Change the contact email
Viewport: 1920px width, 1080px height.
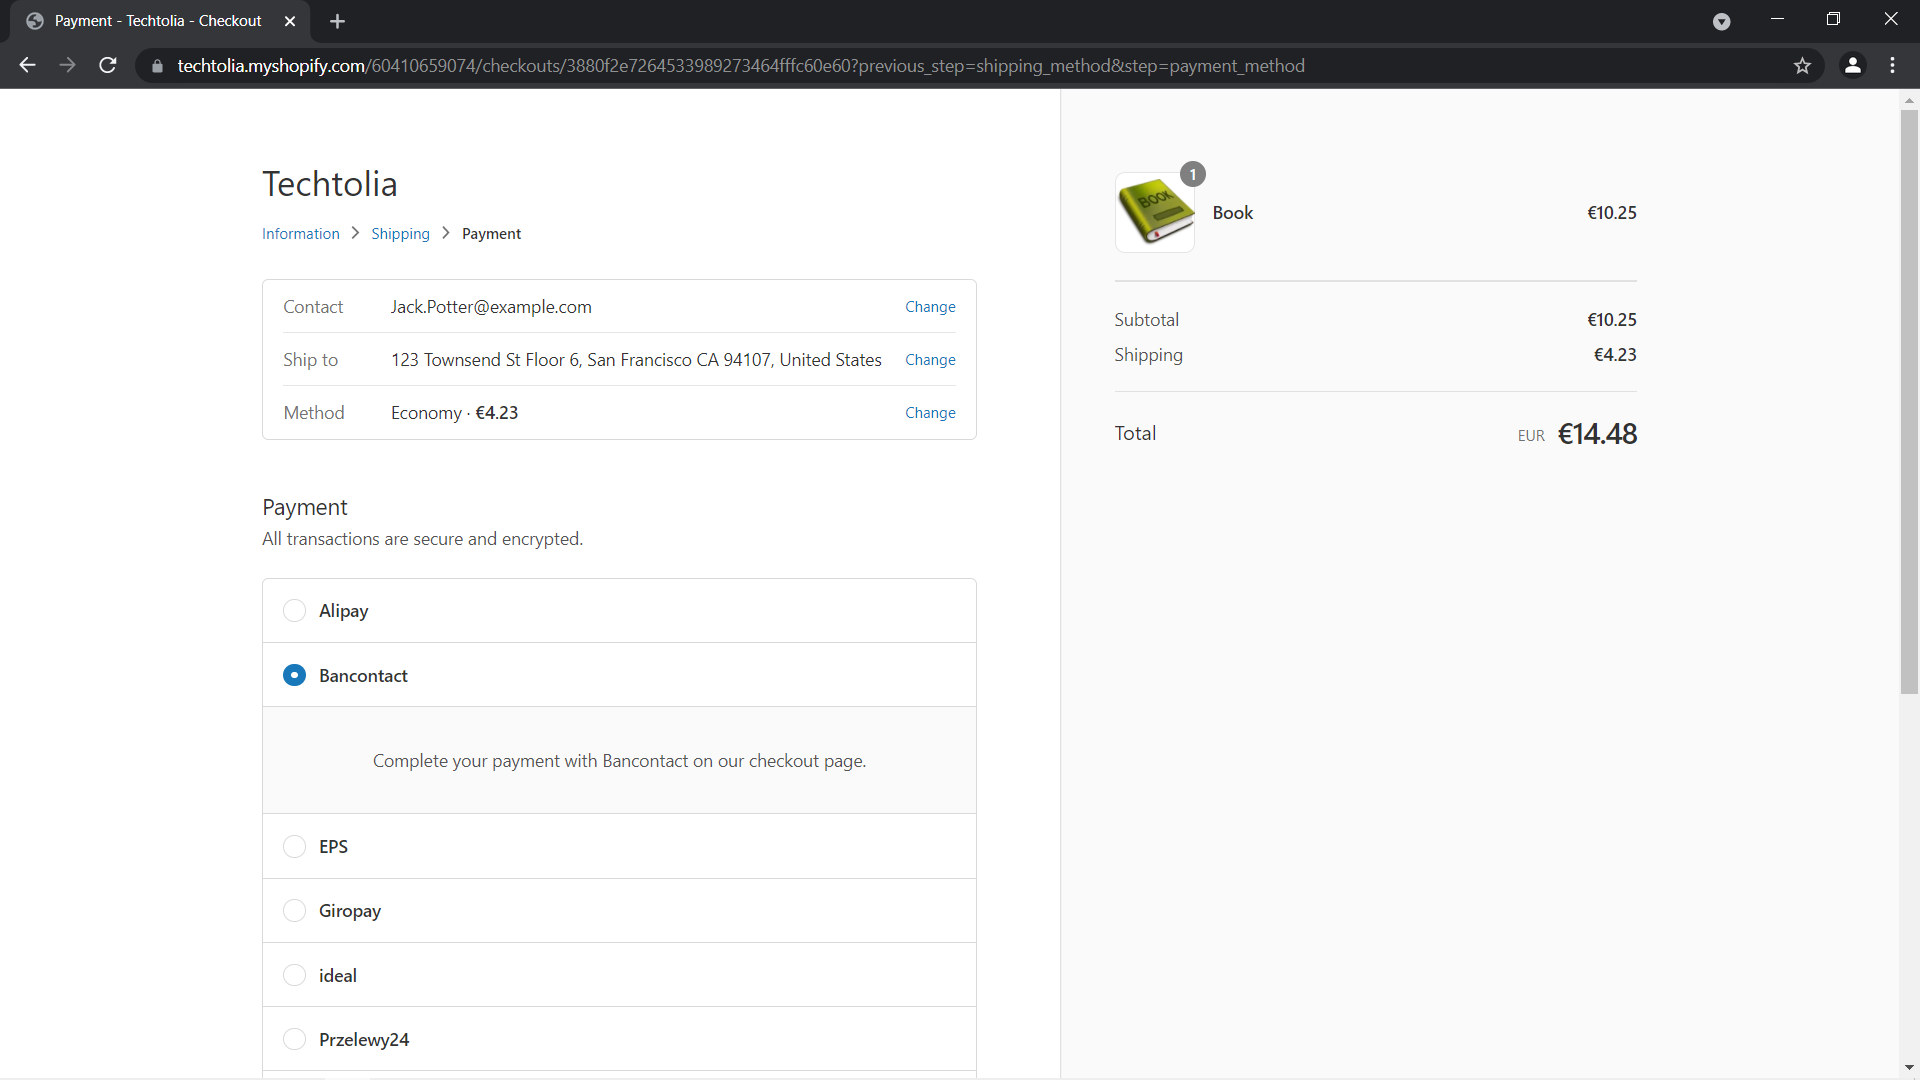[930, 307]
